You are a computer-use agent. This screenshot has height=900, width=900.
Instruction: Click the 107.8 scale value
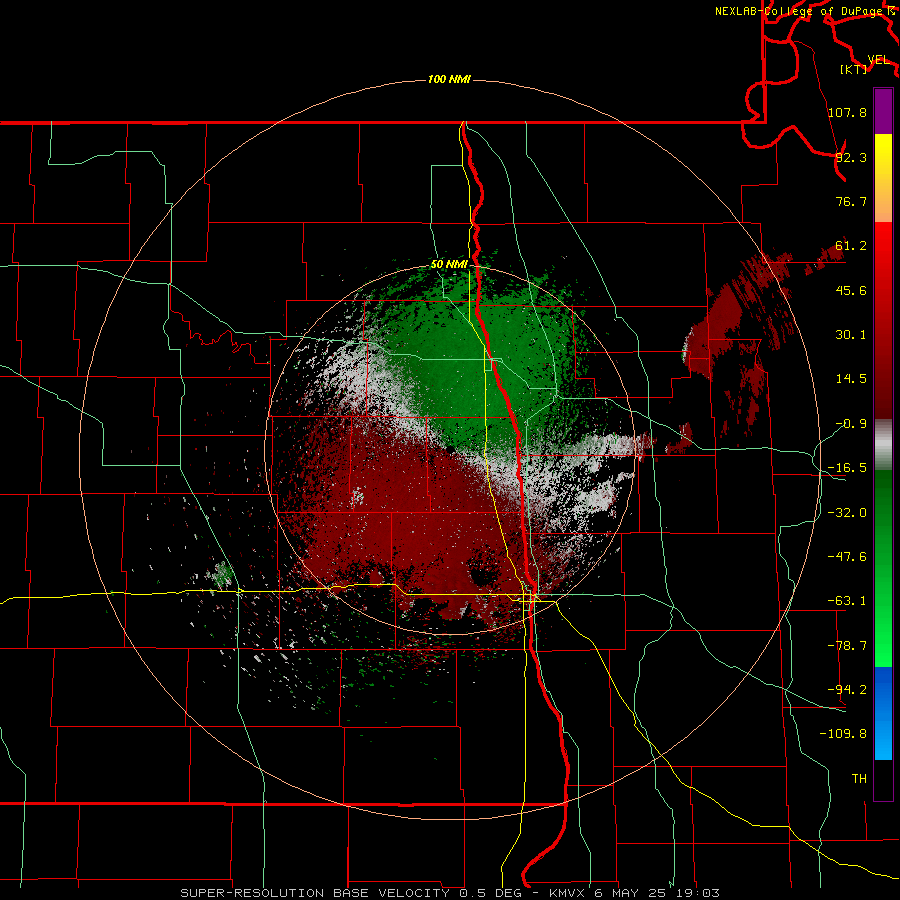[847, 112]
